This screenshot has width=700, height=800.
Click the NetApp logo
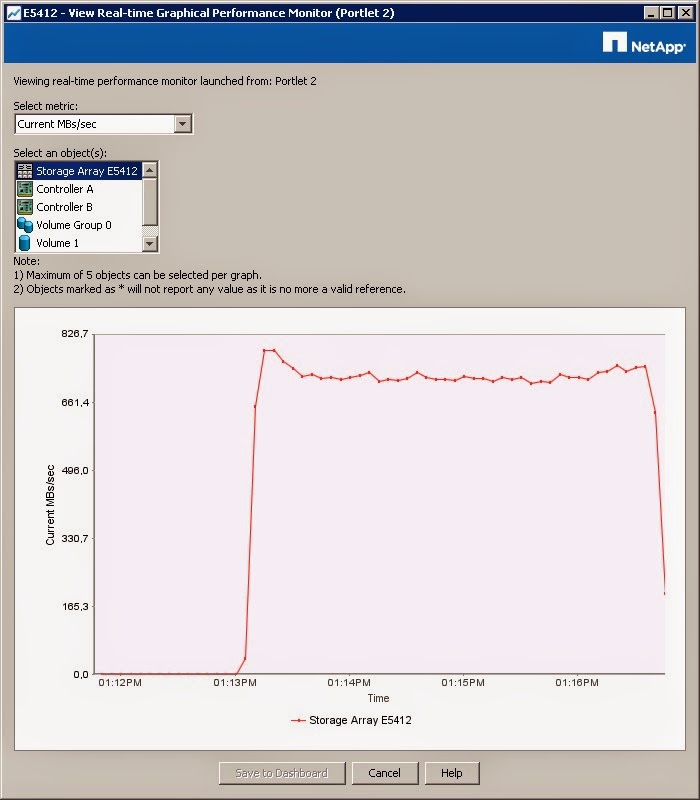pos(644,43)
